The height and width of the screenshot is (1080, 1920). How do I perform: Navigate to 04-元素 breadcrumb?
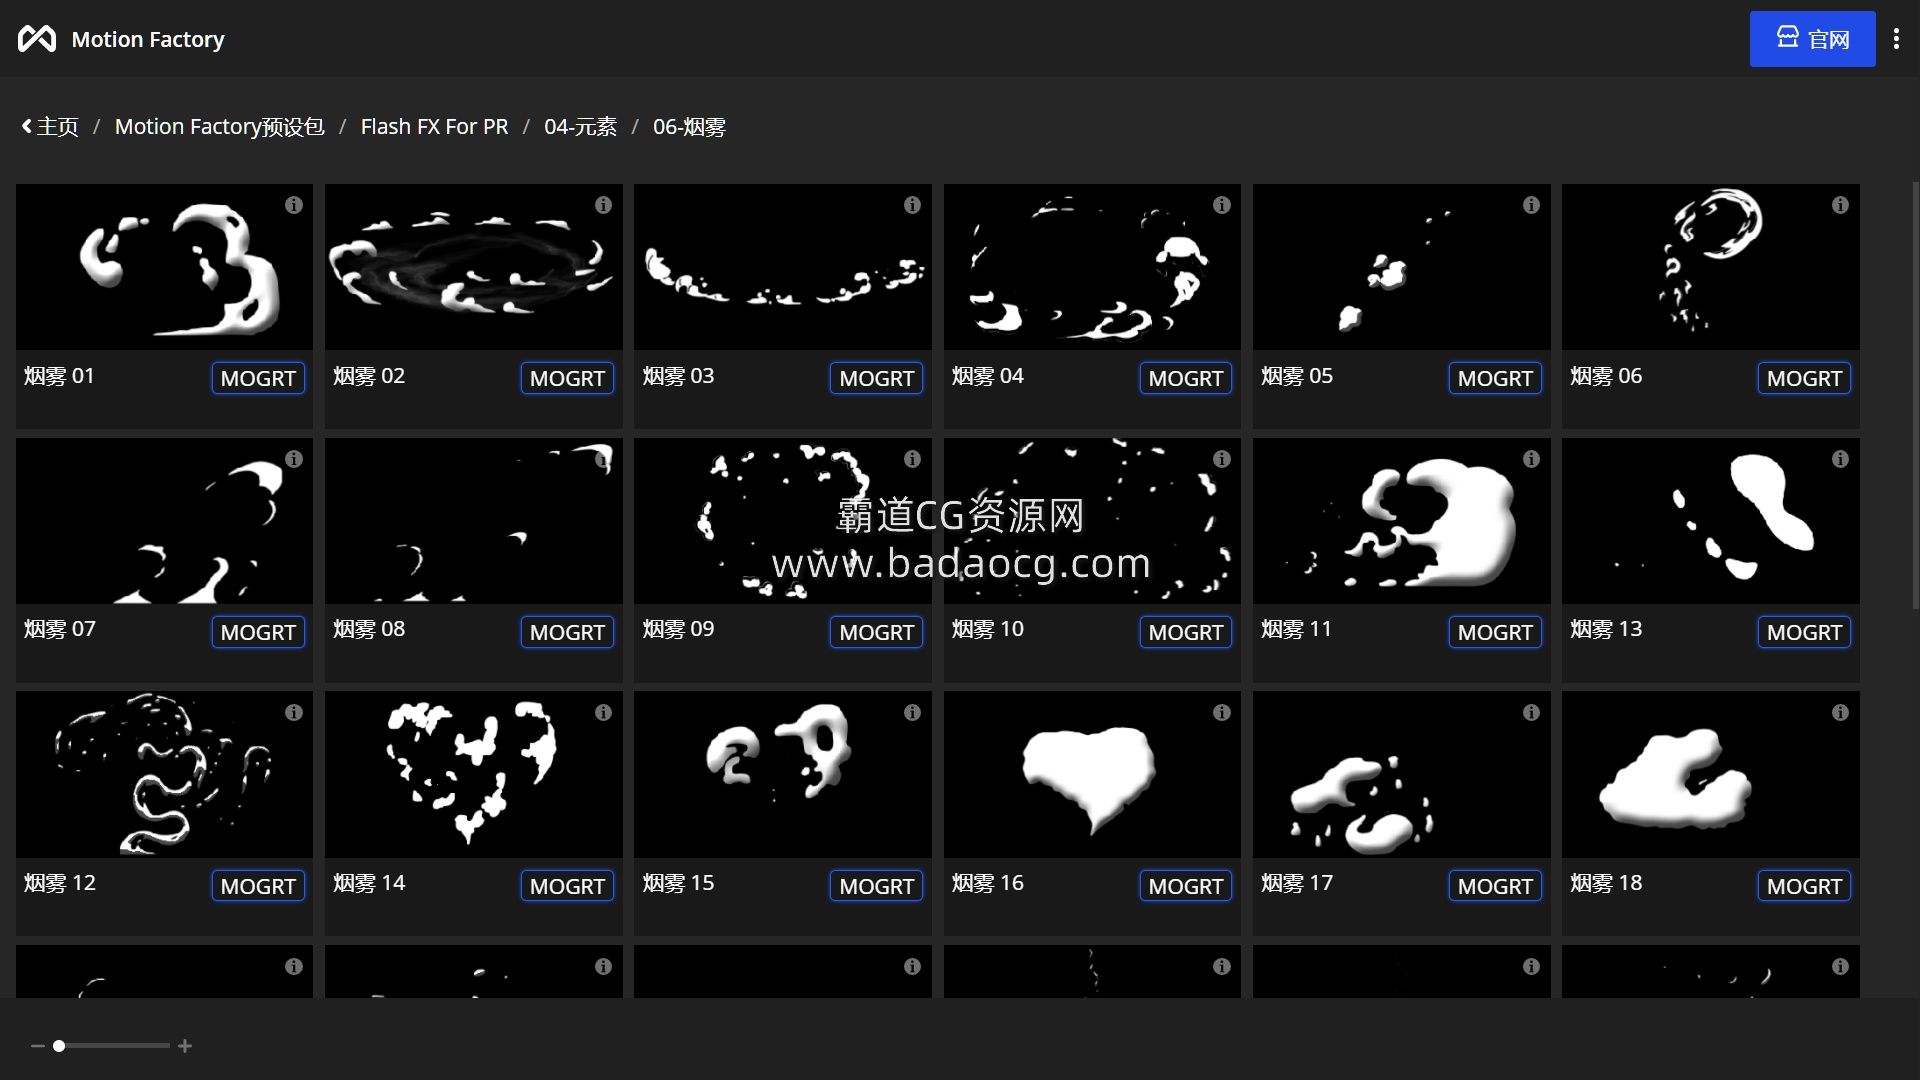coord(580,127)
